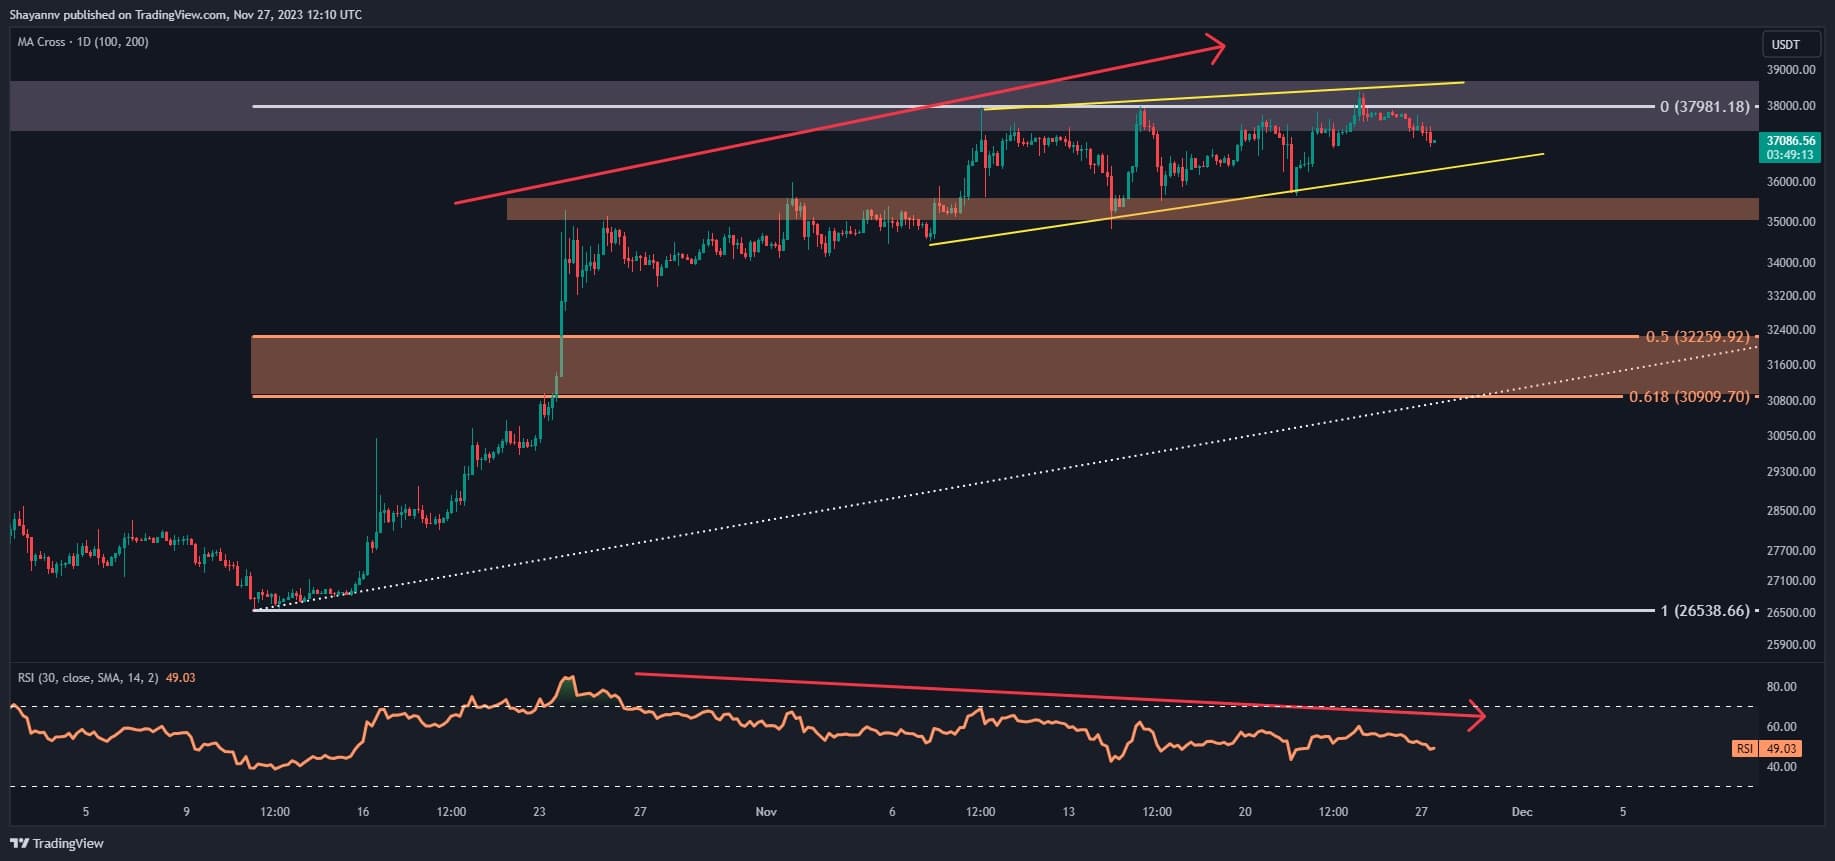
Task: Open the Shayannv published on TradingView.com header
Action: 186,14
